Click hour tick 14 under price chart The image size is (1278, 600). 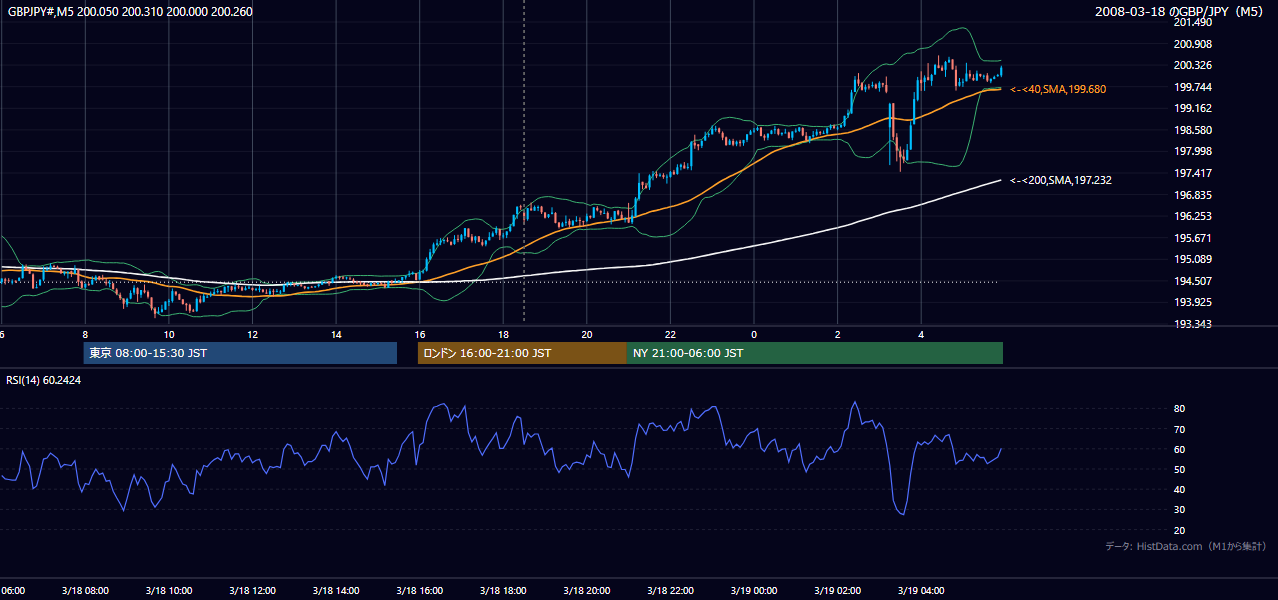point(336,334)
